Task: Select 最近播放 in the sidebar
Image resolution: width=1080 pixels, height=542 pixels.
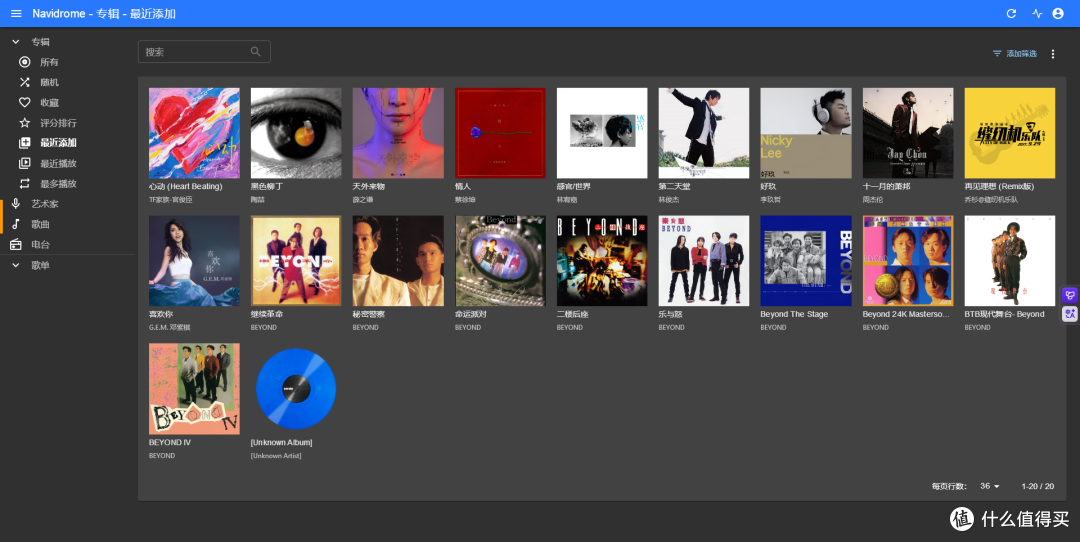Action: (x=58, y=163)
